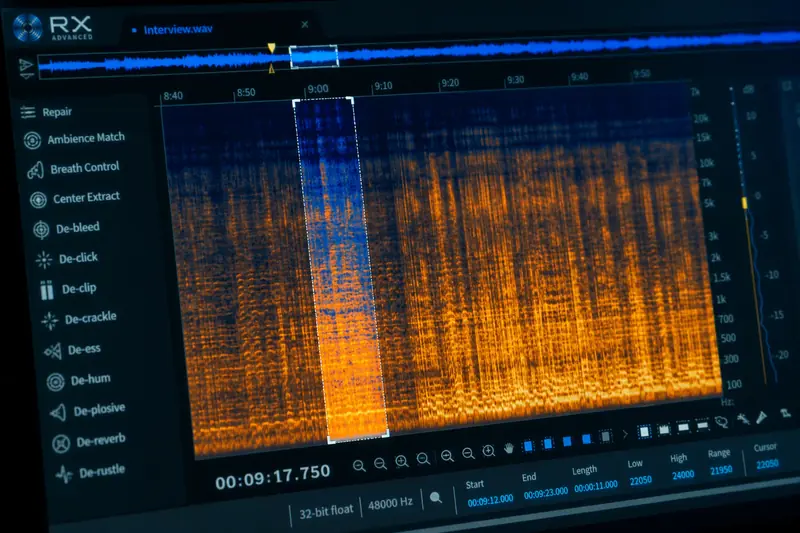Open the De-crackle module
Screen dimensions: 800x533
[79, 319]
